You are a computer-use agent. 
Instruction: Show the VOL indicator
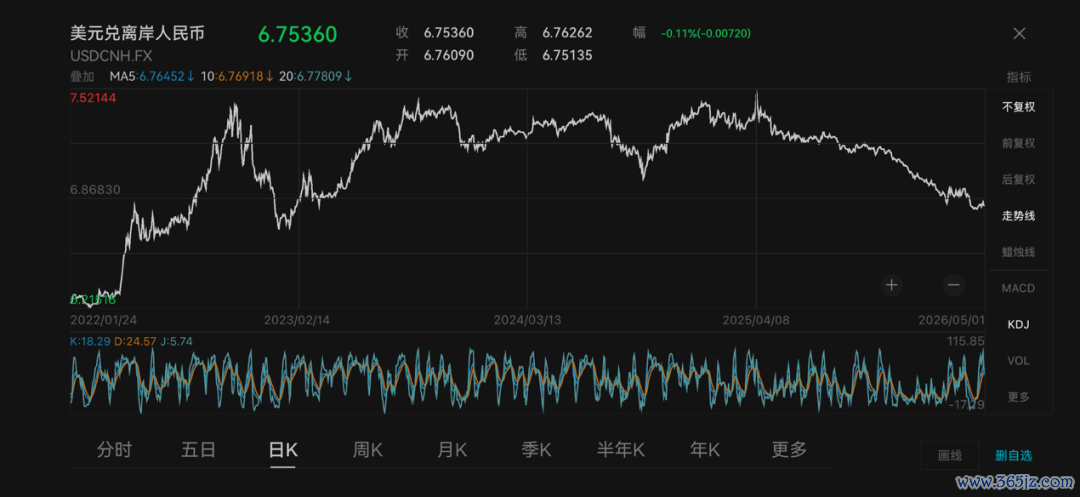(1018, 361)
